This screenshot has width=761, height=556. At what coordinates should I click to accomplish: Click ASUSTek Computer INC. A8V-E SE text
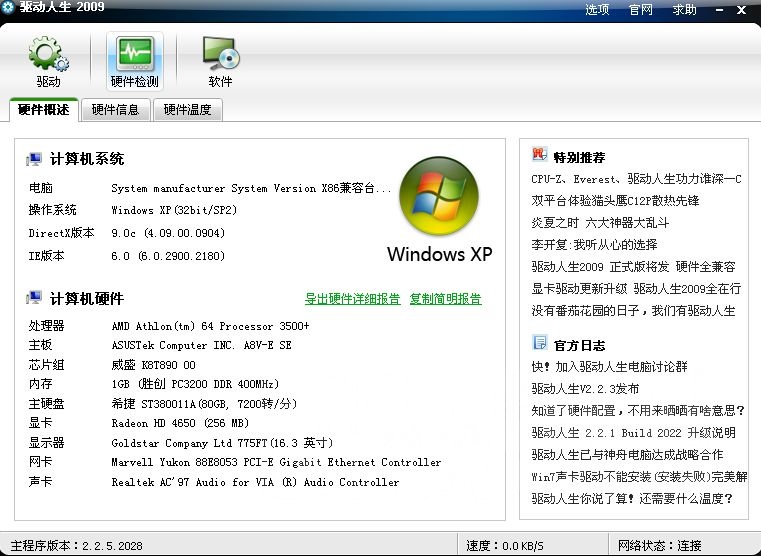pyautogui.click(x=201, y=345)
